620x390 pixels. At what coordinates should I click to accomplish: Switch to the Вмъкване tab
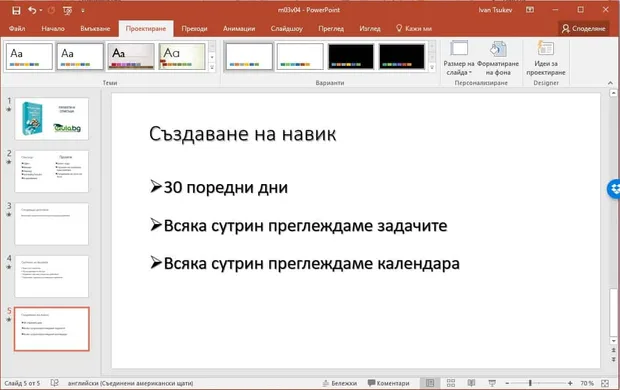tap(95, 28)
